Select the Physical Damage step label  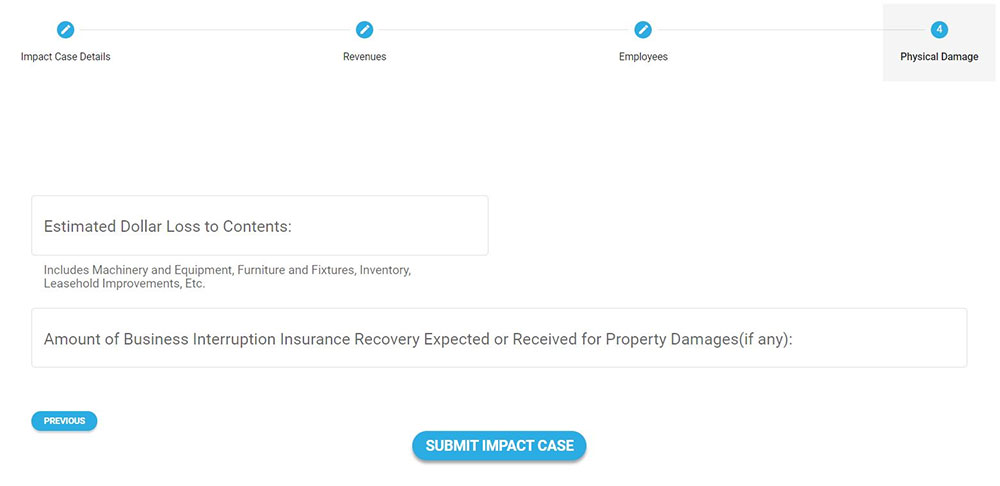[x=939, y=57]
